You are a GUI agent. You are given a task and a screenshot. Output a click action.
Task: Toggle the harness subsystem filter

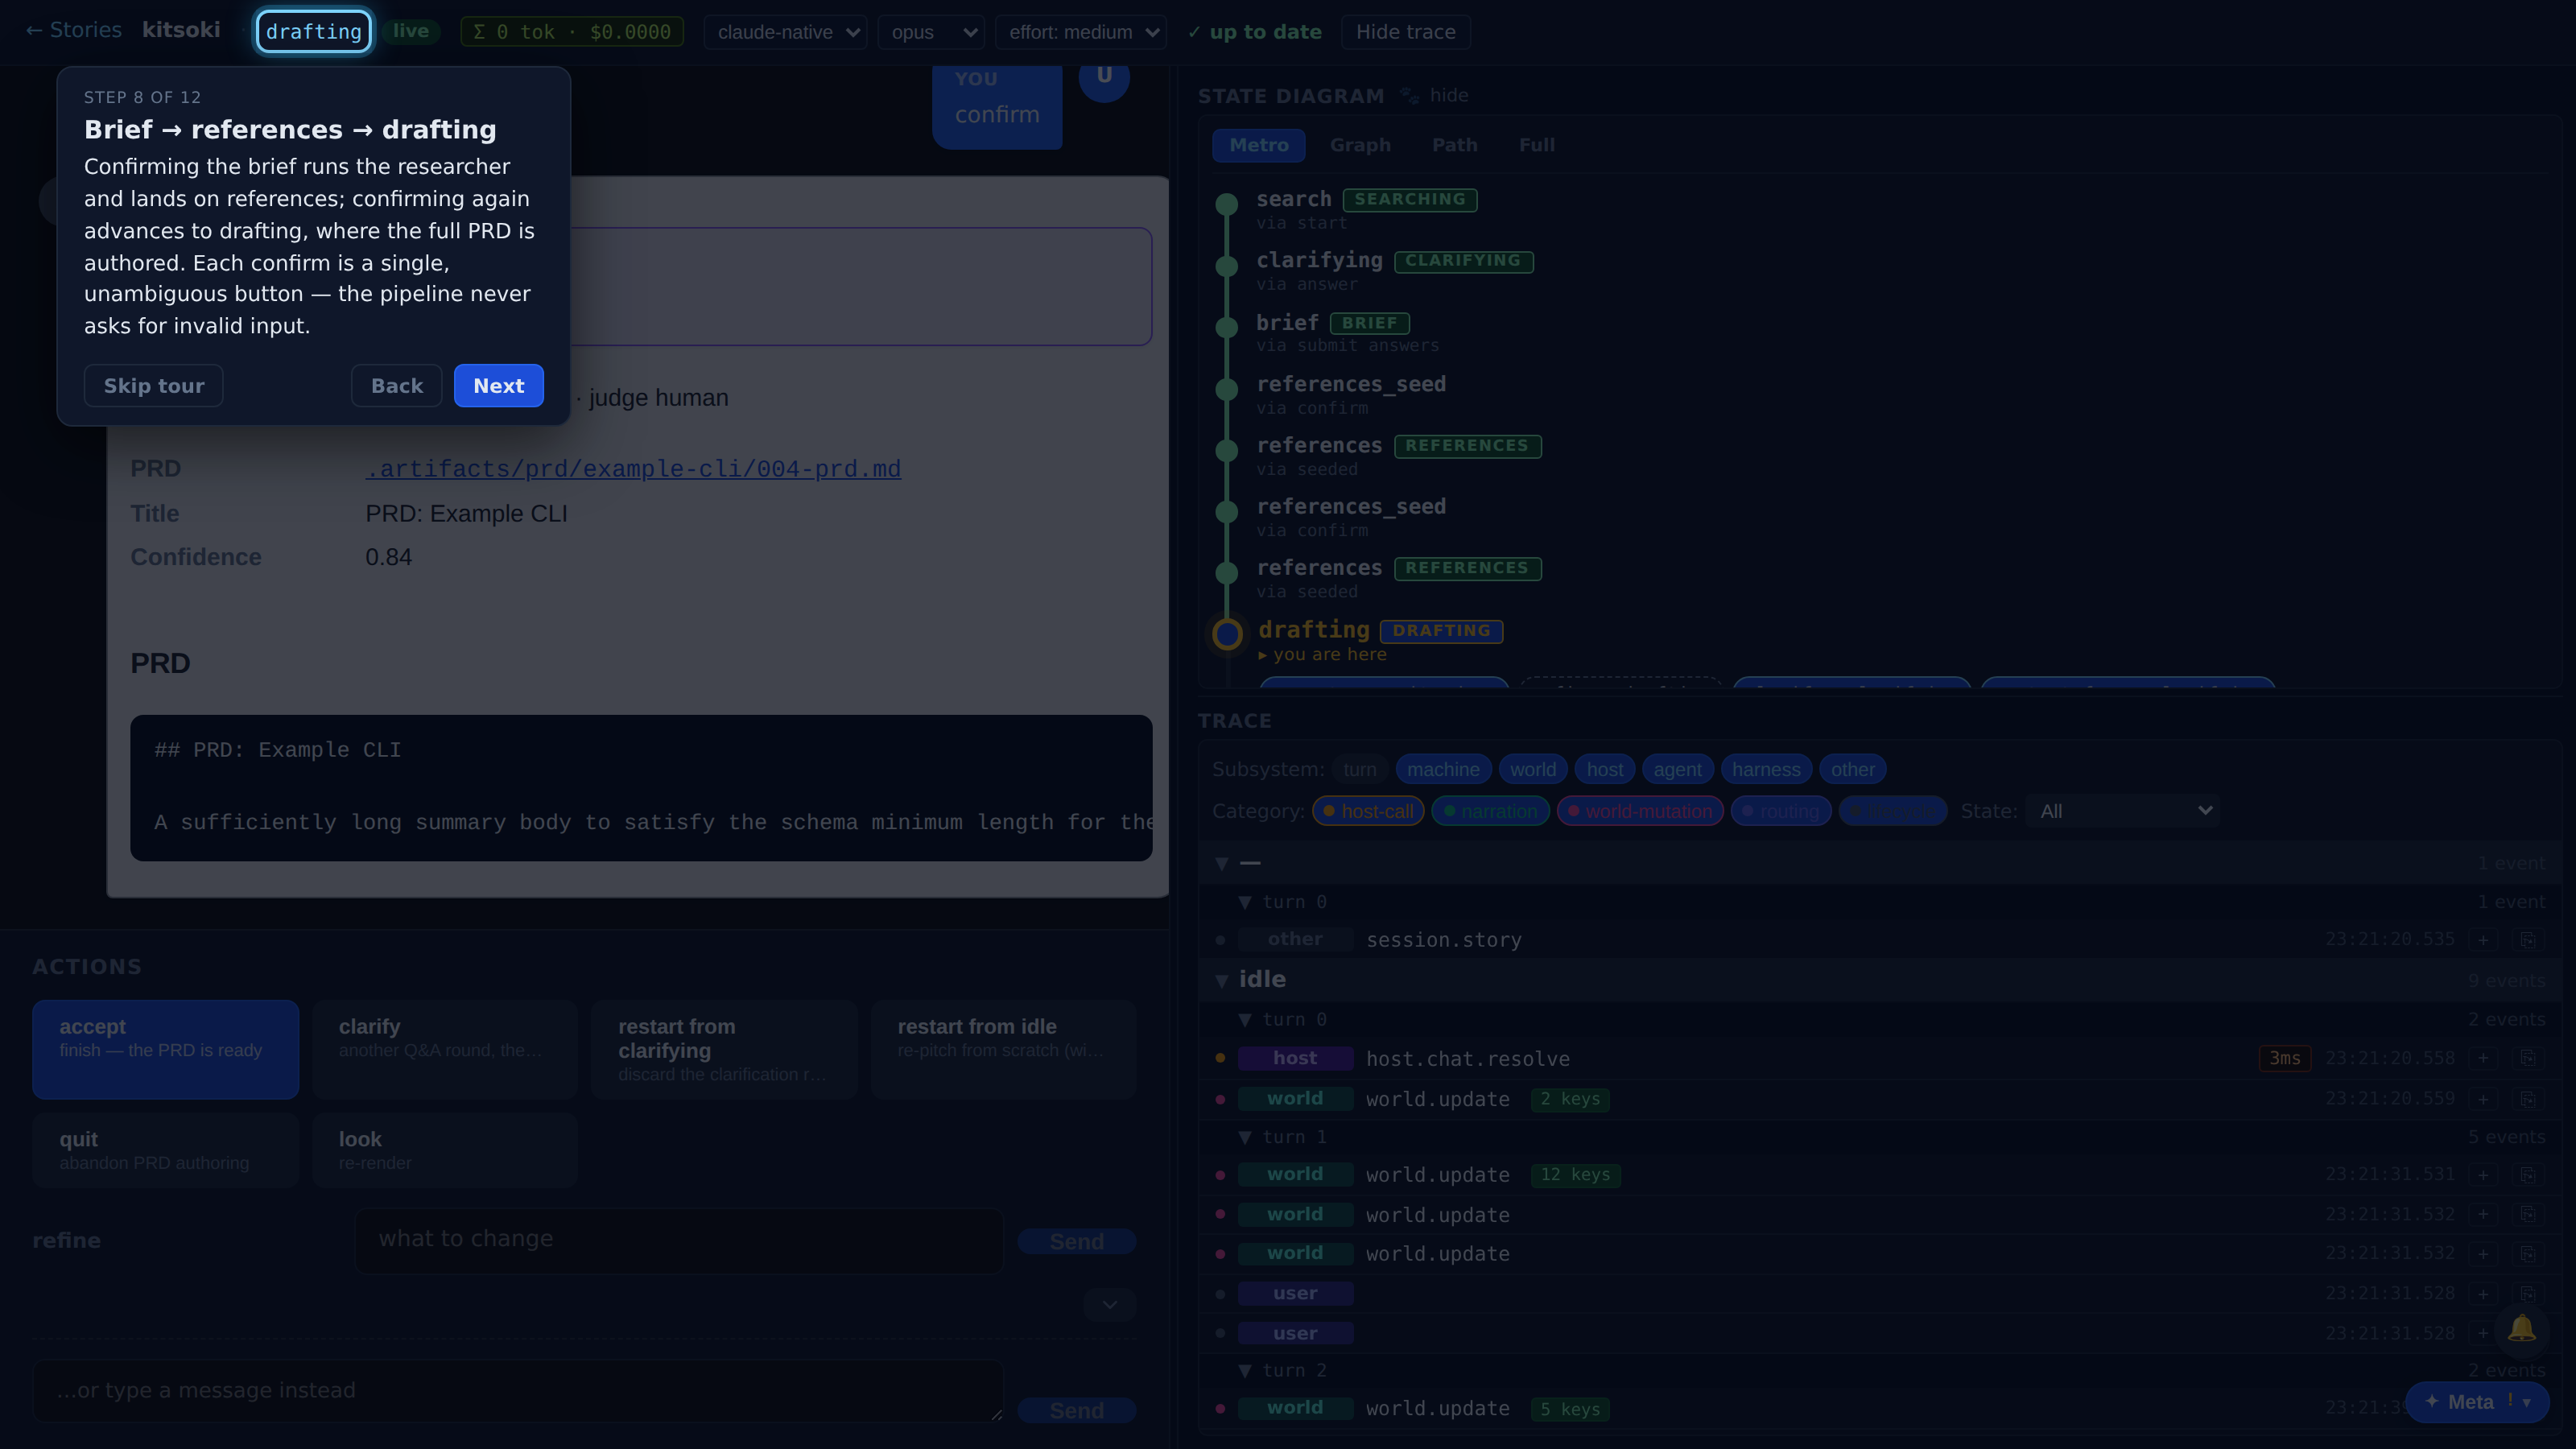tap(1765, 769)
